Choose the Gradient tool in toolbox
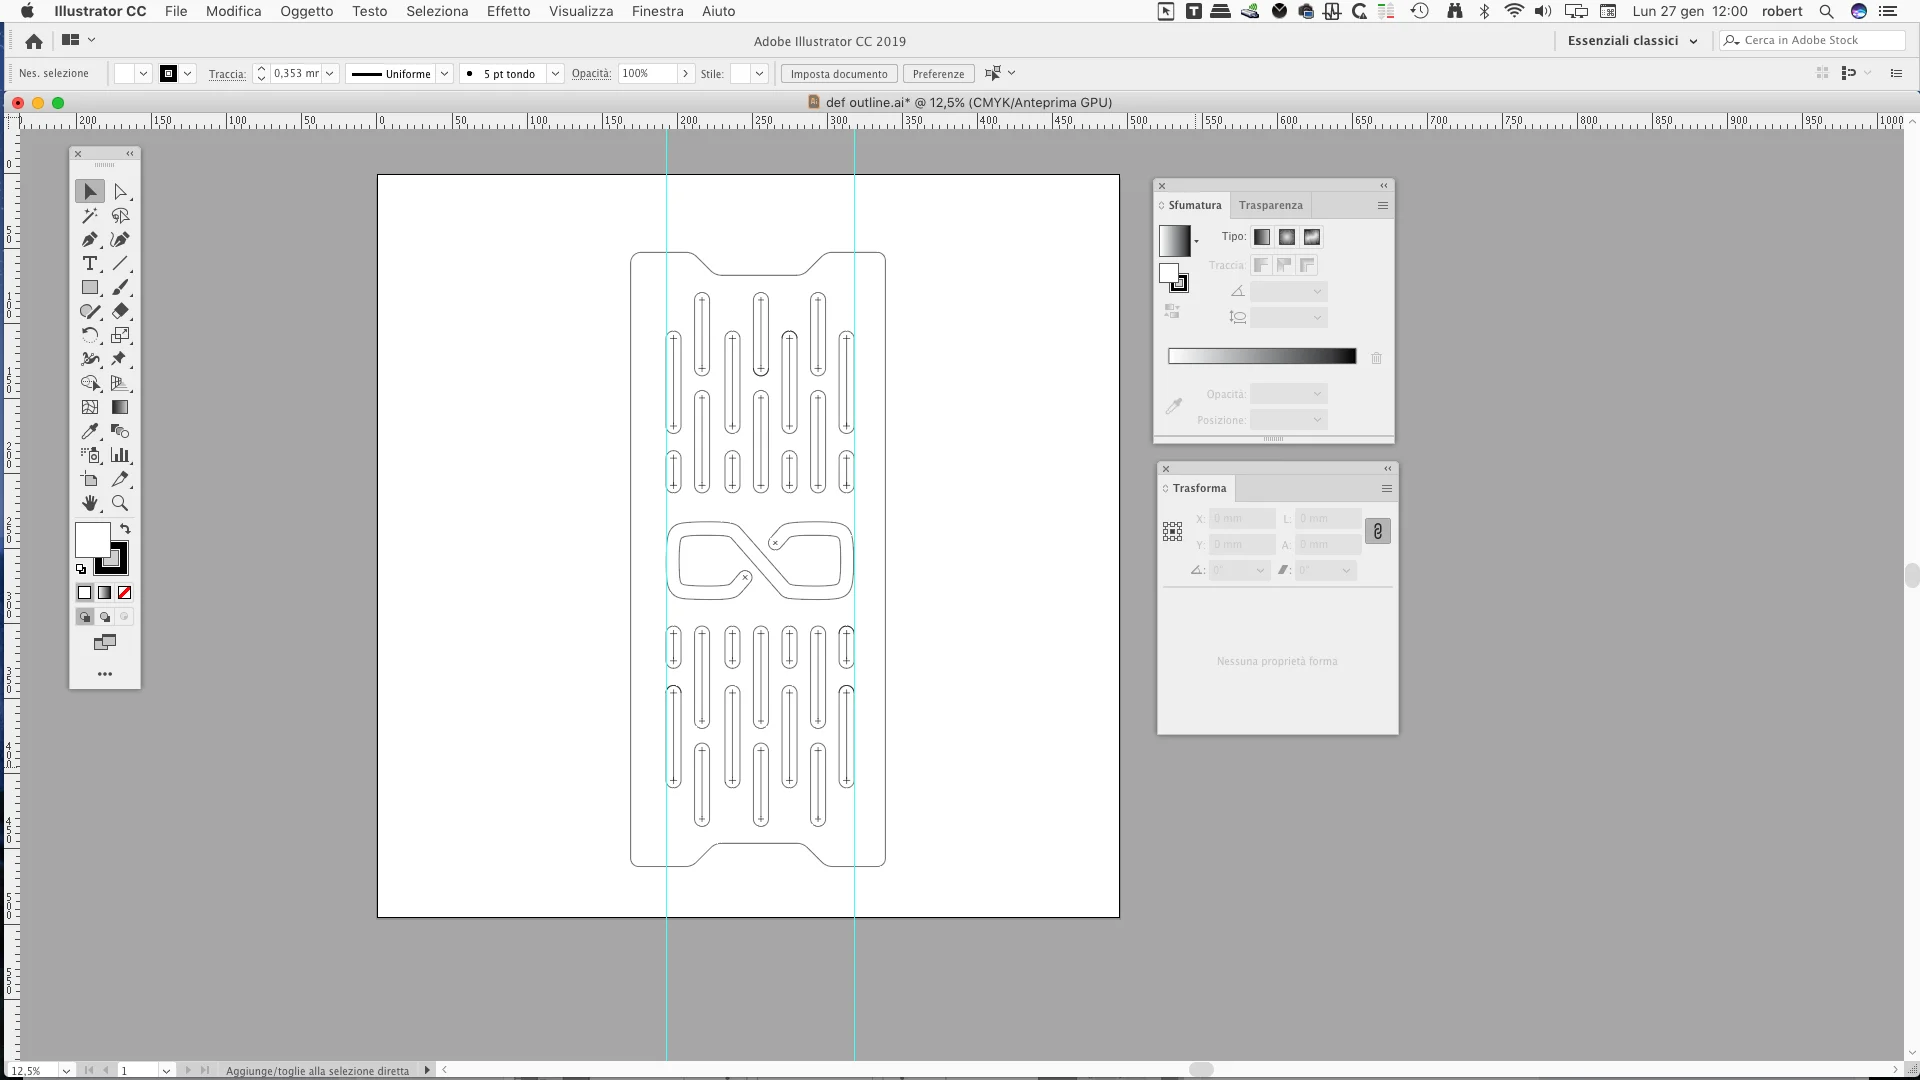1920x1080 pixels. click(x=120, y=407)
